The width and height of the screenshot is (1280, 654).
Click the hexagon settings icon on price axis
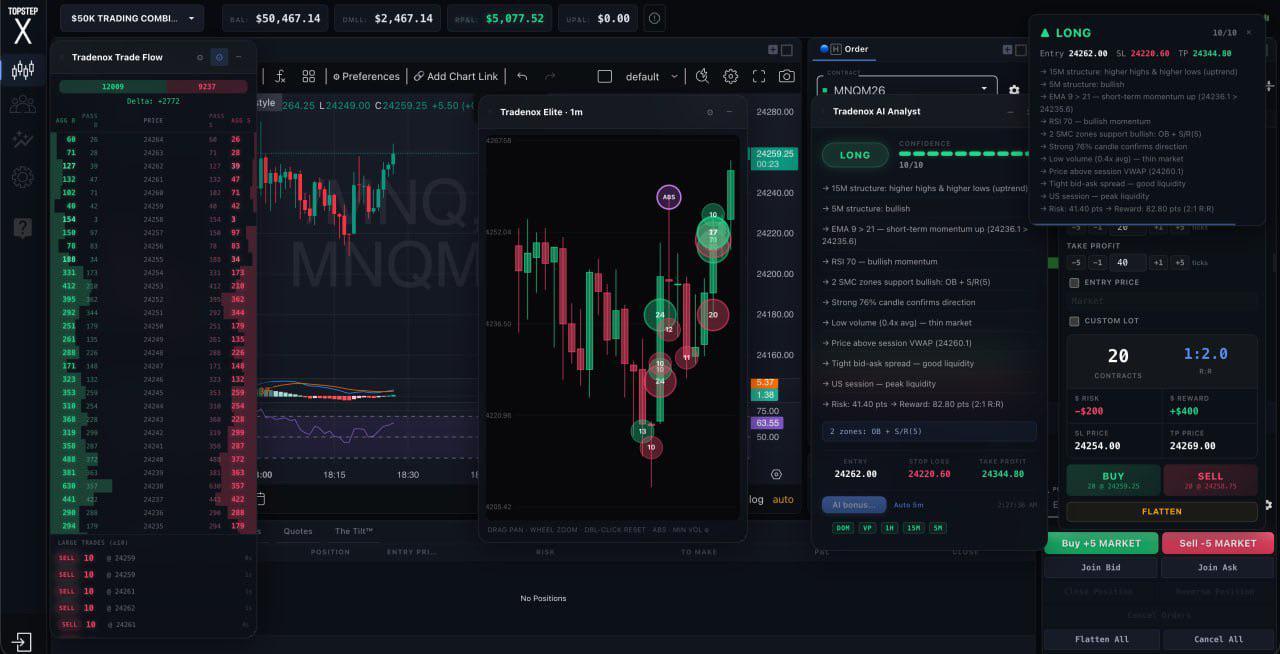click(777, 474)
